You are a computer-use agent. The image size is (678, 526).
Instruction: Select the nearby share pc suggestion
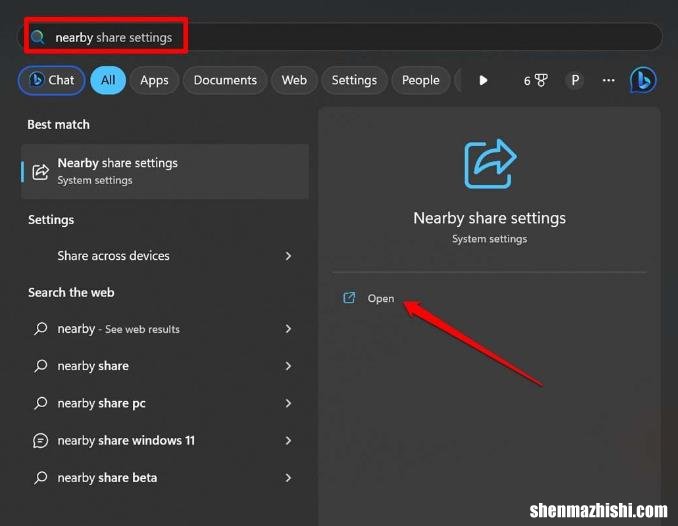(x=165, y=403)
